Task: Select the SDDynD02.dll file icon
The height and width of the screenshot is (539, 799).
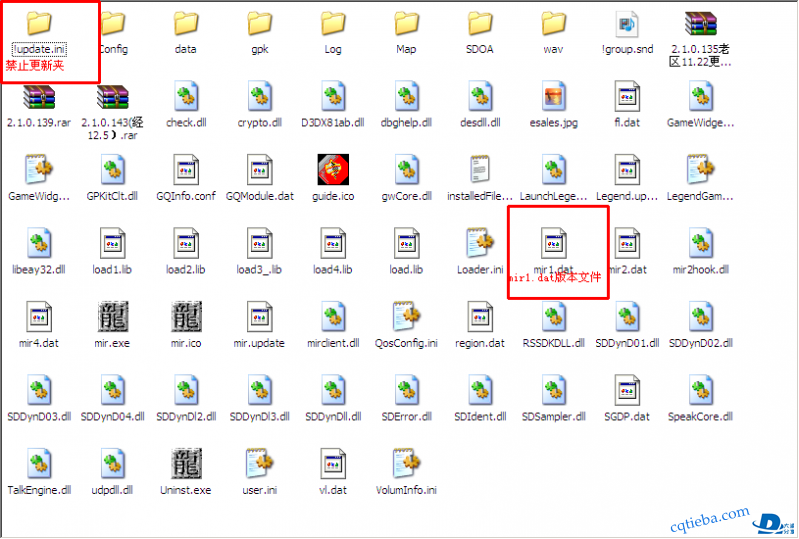Action: coord(701,316)
